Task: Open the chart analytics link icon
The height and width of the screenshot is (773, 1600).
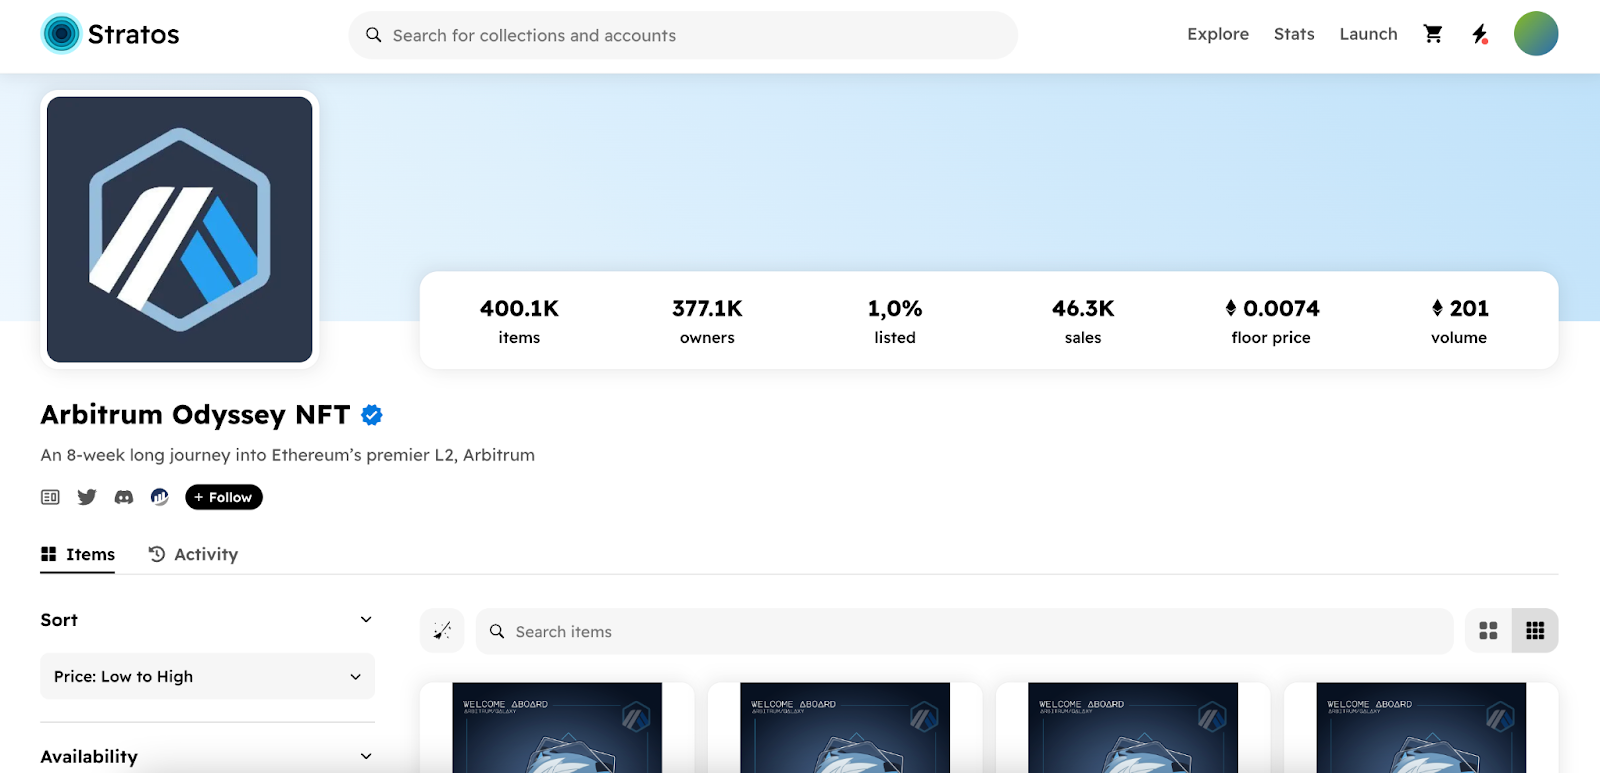Action: click(160, 497)
